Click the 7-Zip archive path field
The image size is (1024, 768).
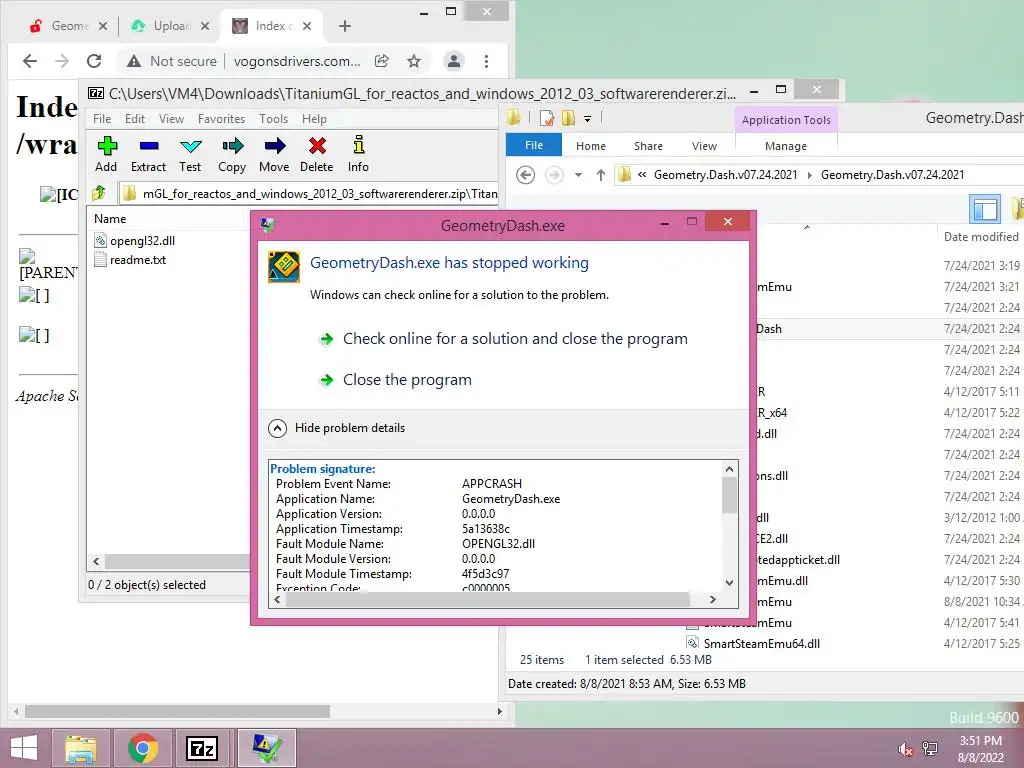pyautogui.click(x=310, y=194)
